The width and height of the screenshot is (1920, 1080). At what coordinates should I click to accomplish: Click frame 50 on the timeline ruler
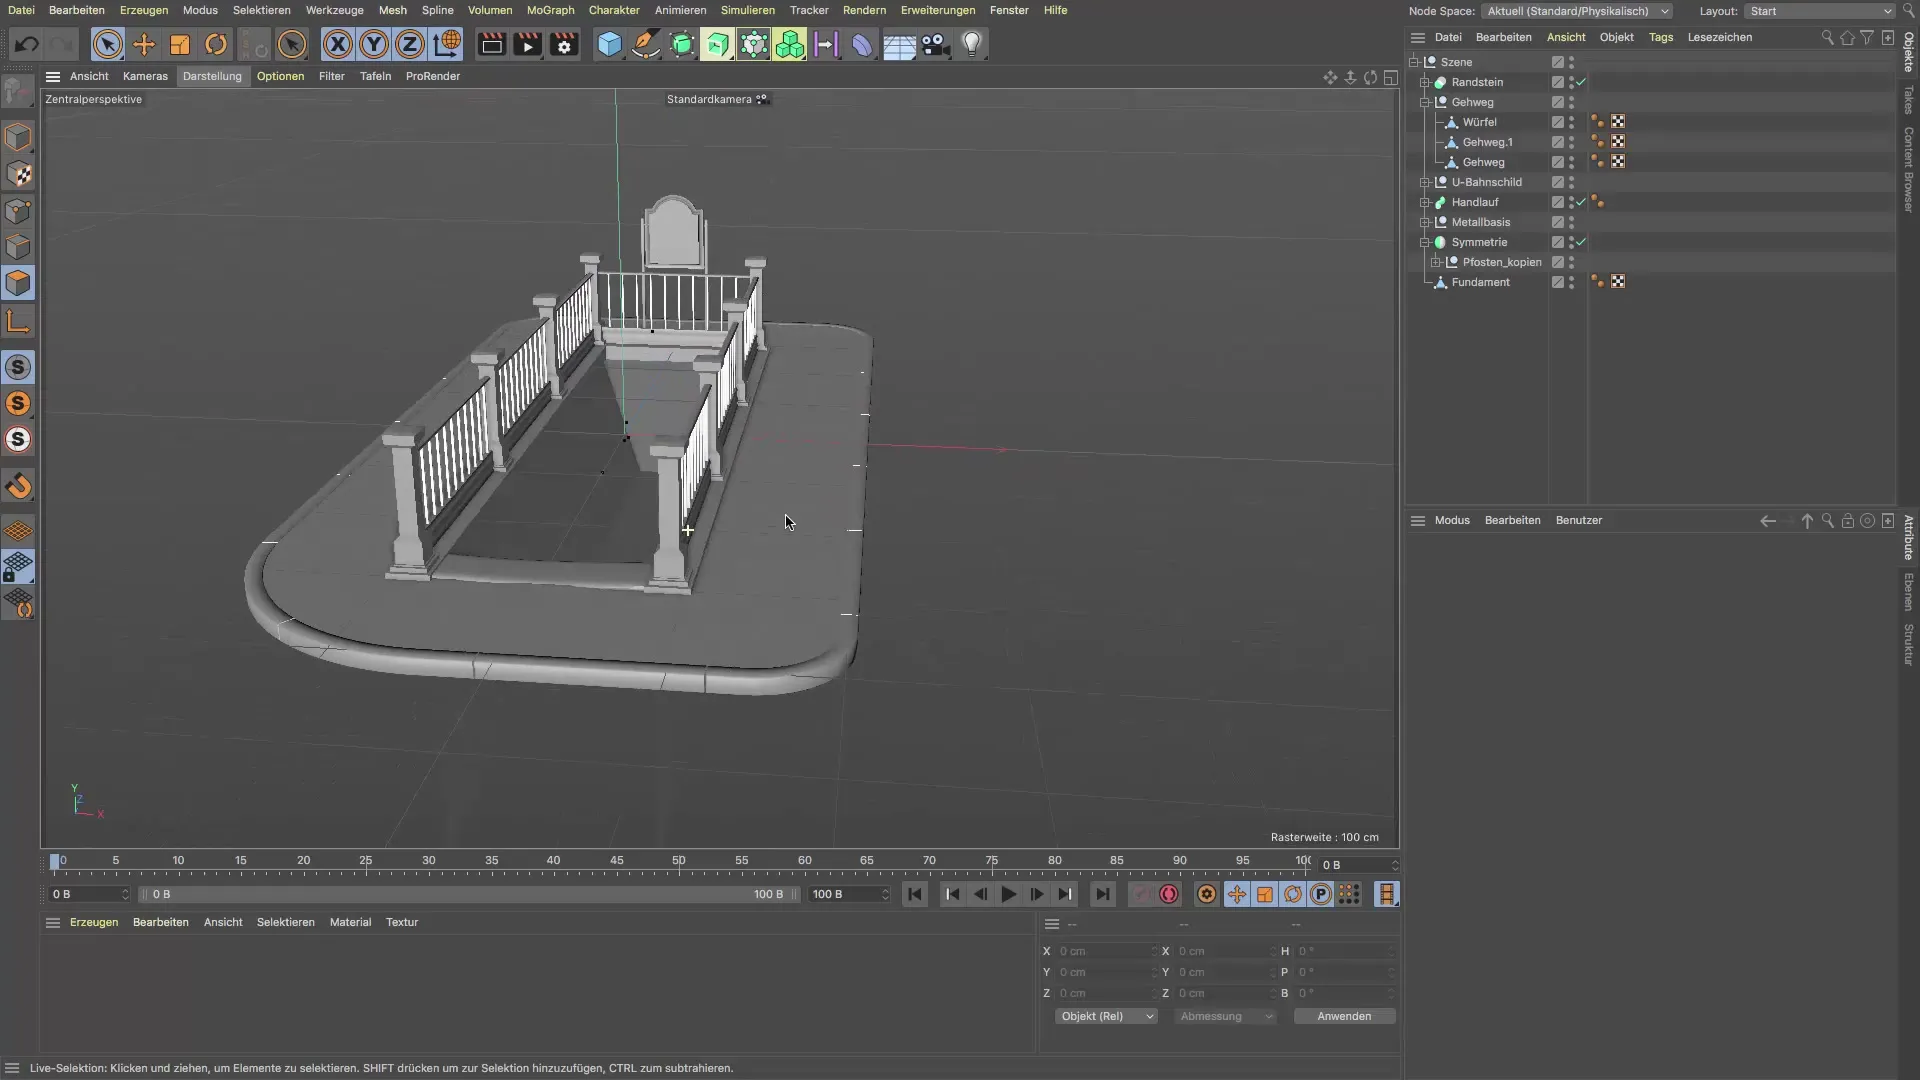(x=679, y=861)
